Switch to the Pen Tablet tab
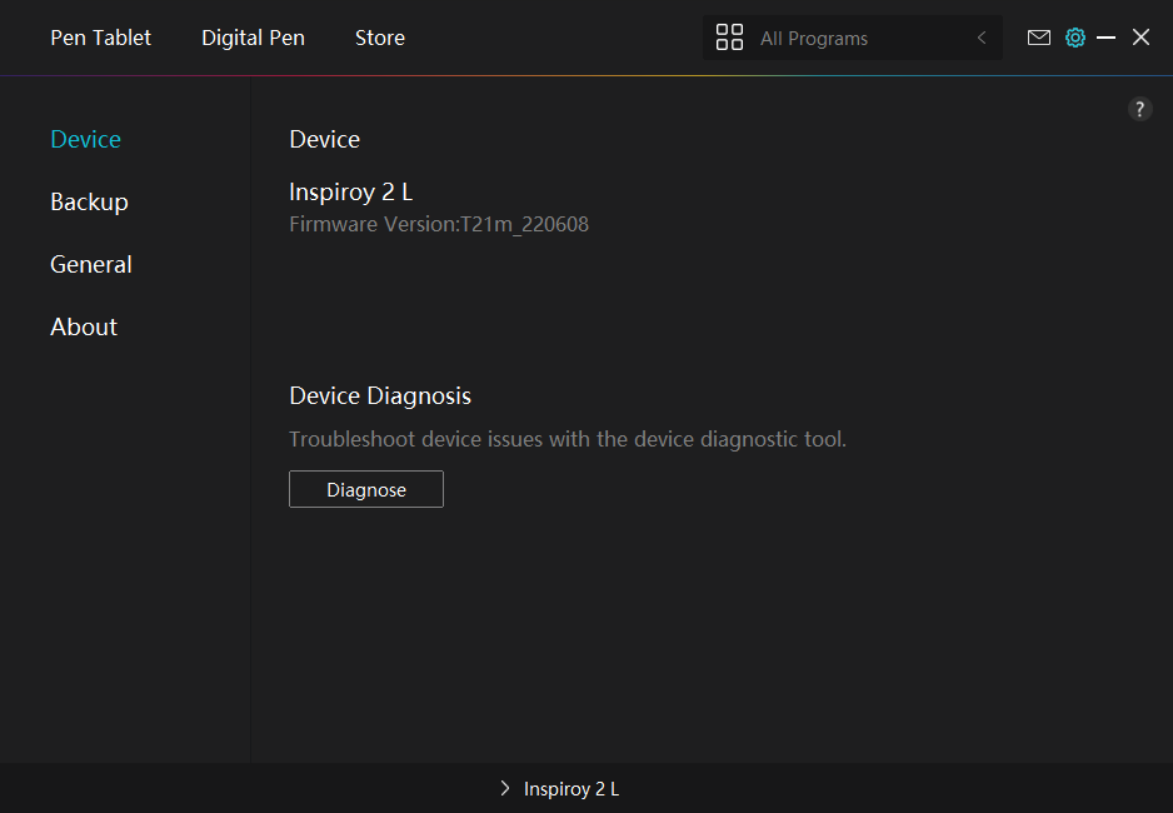1173x813 pixels. (x=101, y=38)
